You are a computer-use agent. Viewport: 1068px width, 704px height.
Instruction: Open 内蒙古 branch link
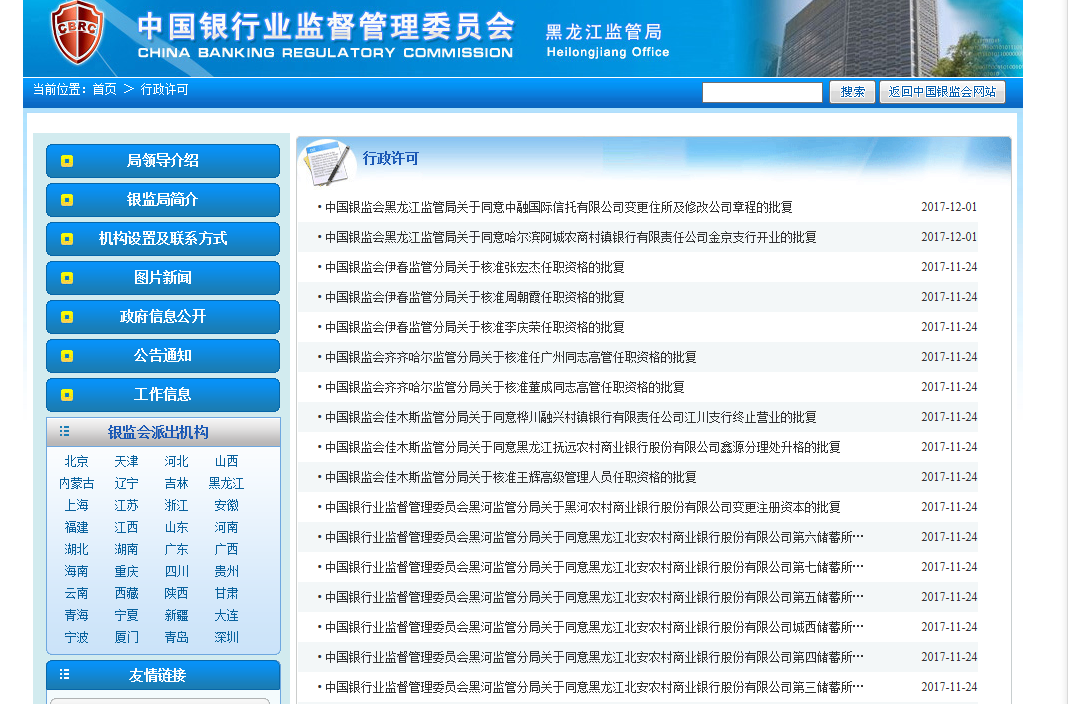76,483
